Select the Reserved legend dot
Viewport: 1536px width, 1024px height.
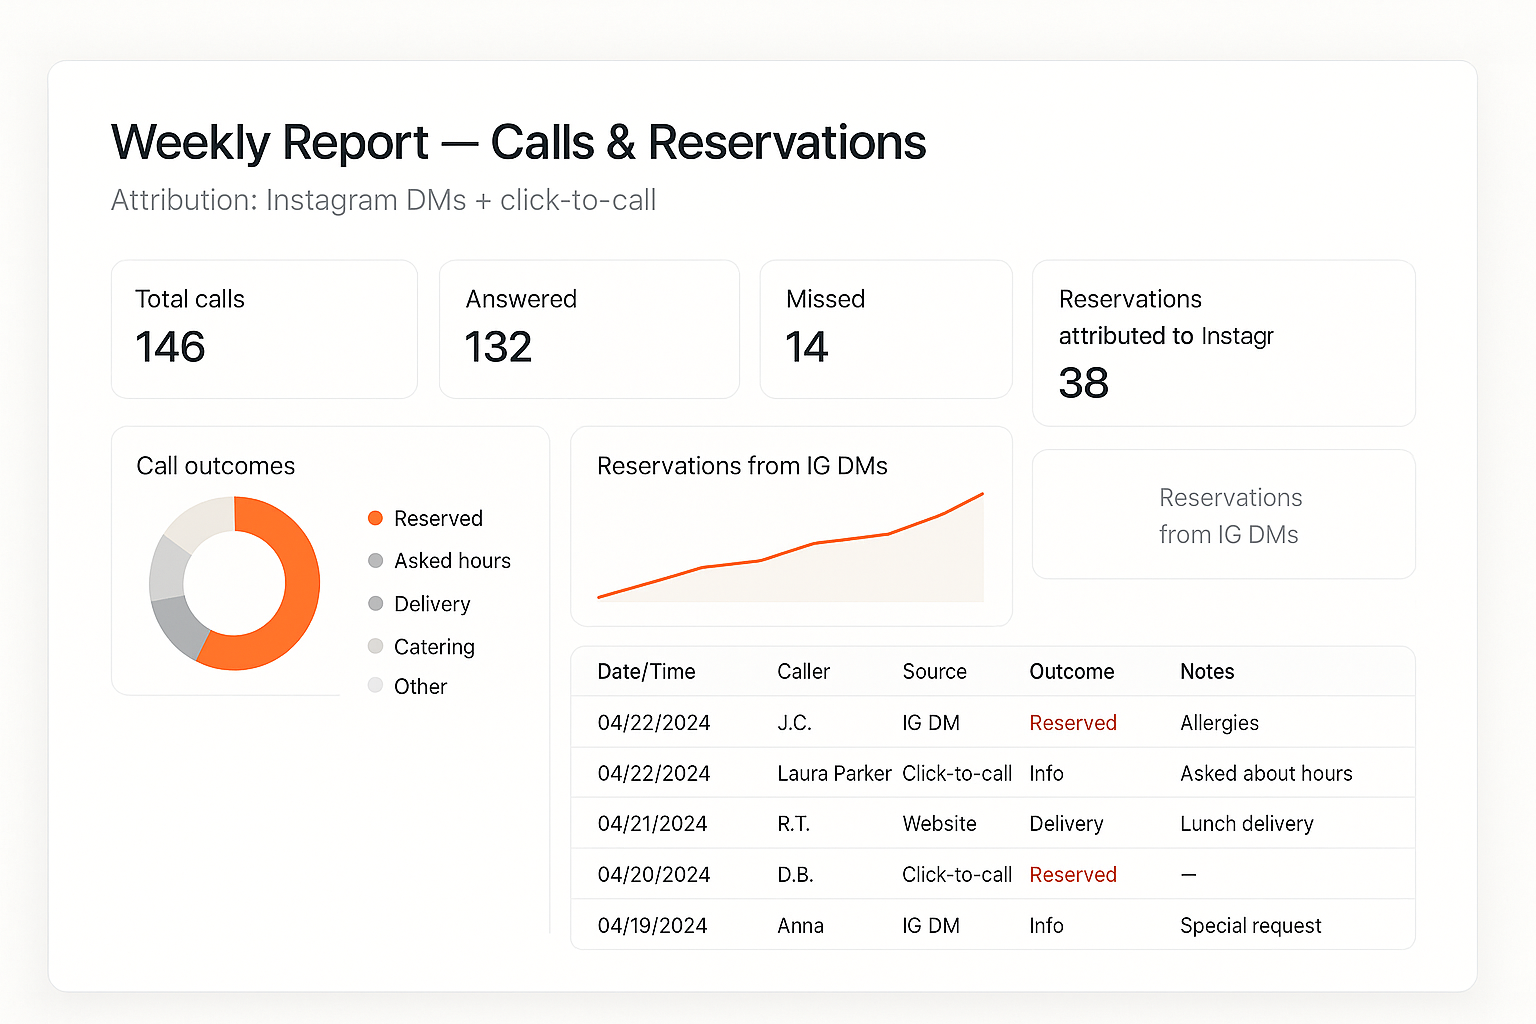tap(376, 518)
